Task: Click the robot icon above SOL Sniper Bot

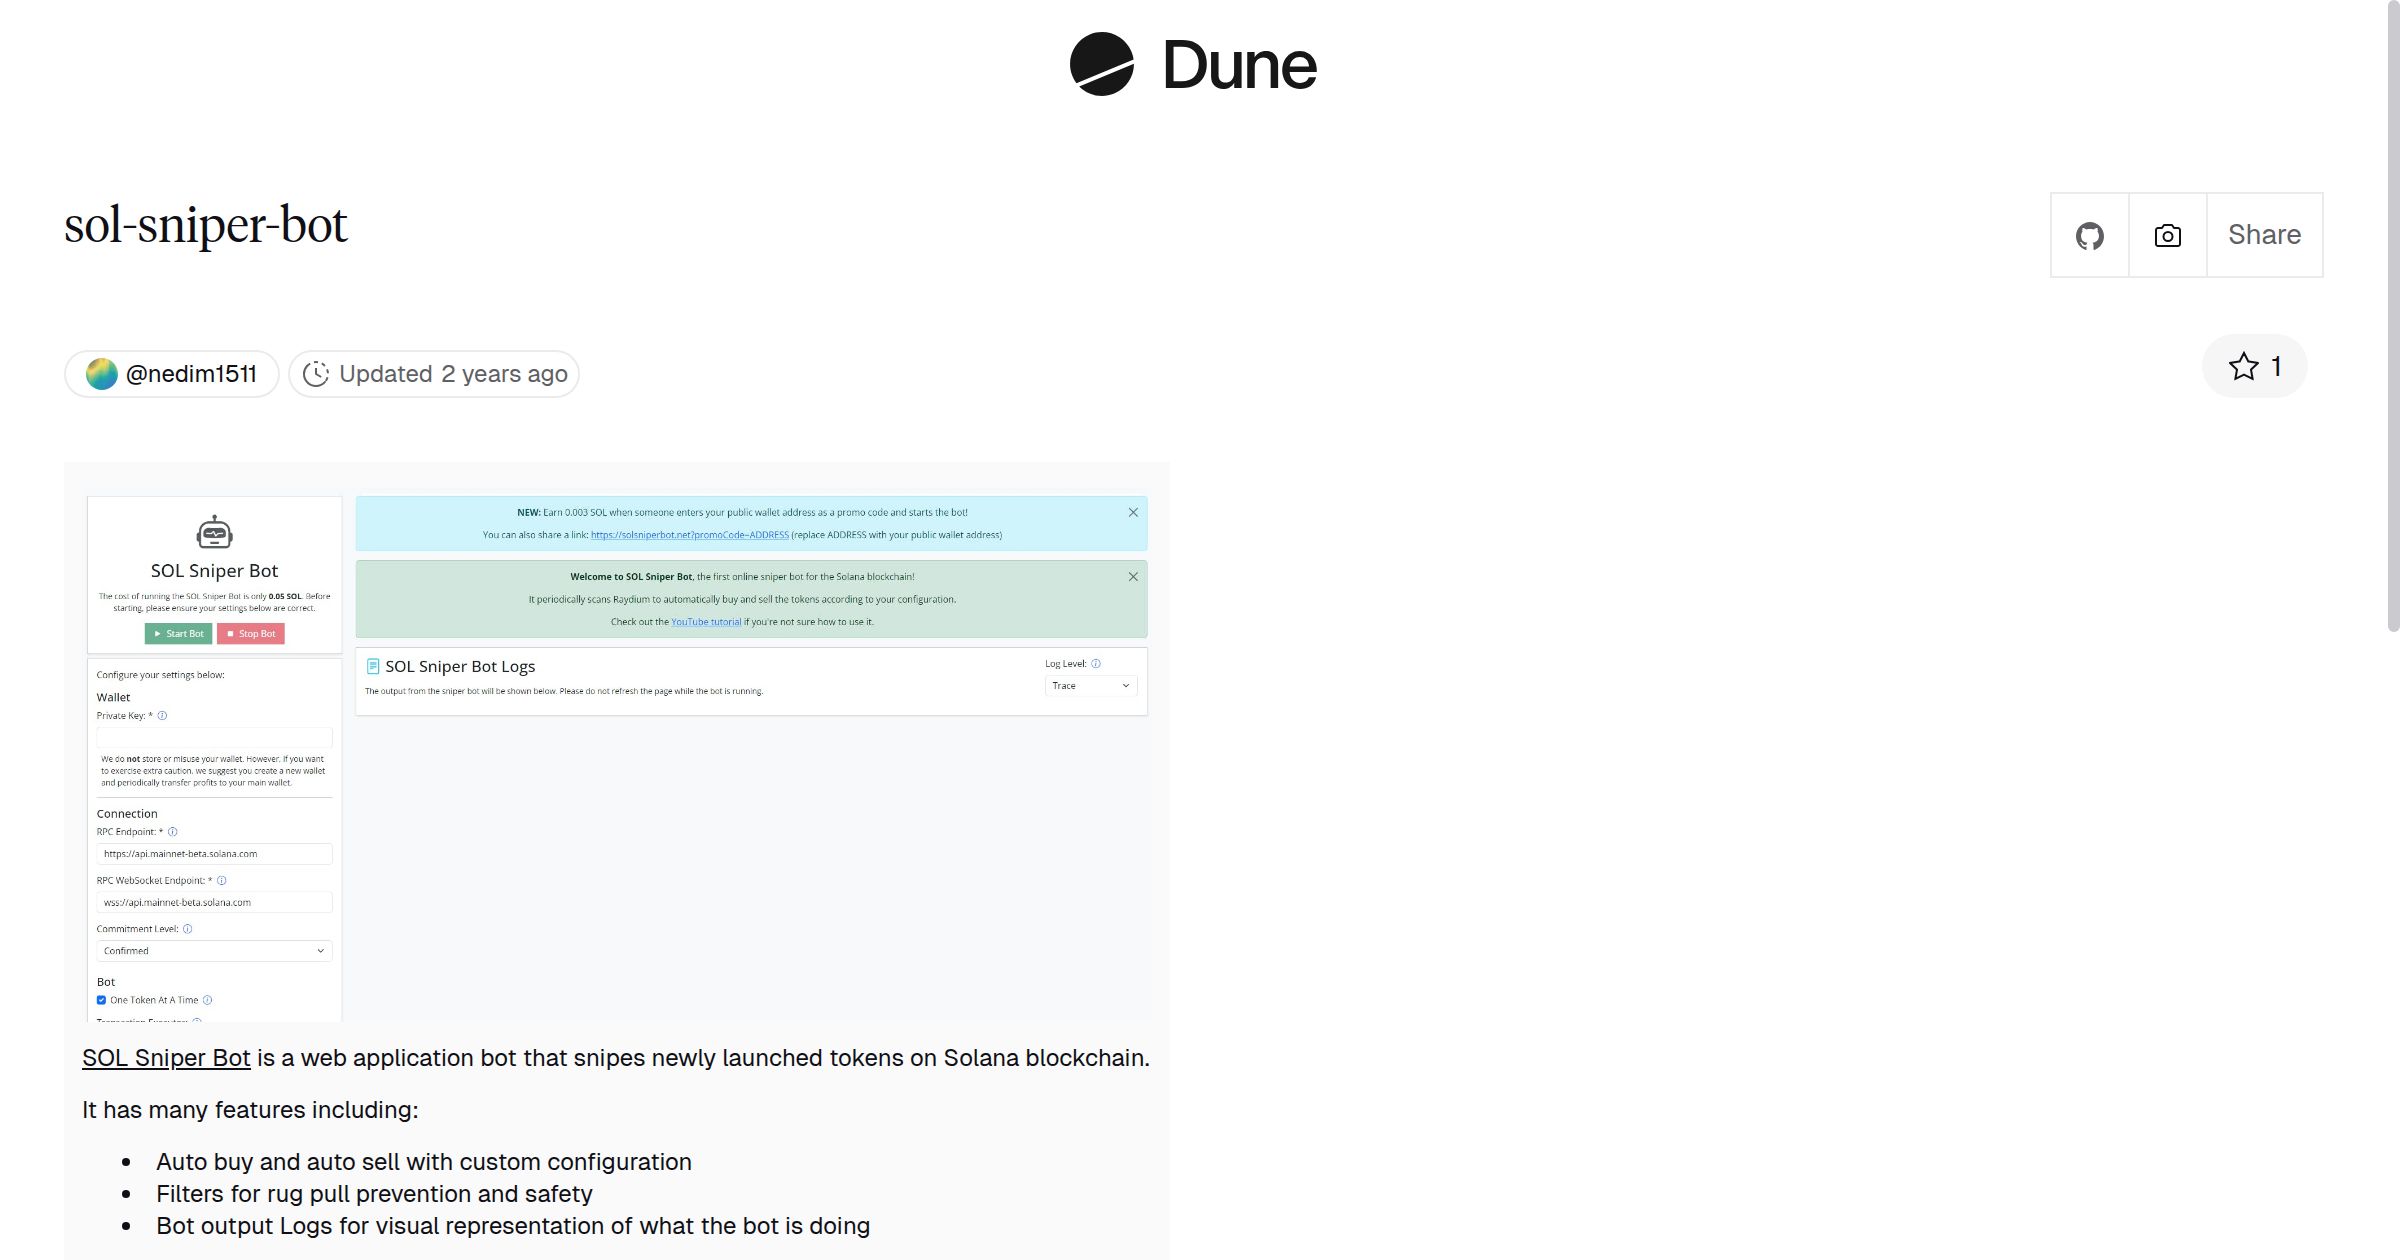Action: pyautogui.click(x=214, y=533)
